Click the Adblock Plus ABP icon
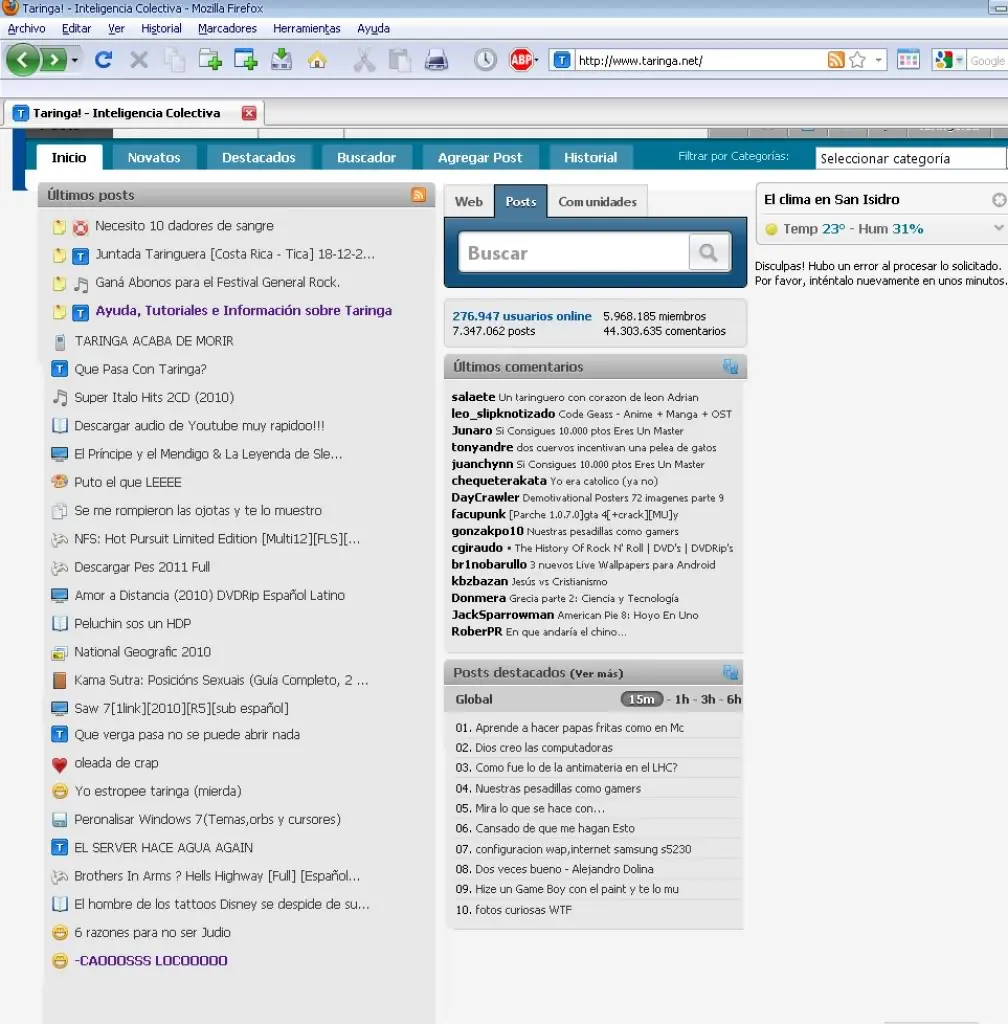This screenshot has width=1008, height=1024. click(x=521, y=60)
